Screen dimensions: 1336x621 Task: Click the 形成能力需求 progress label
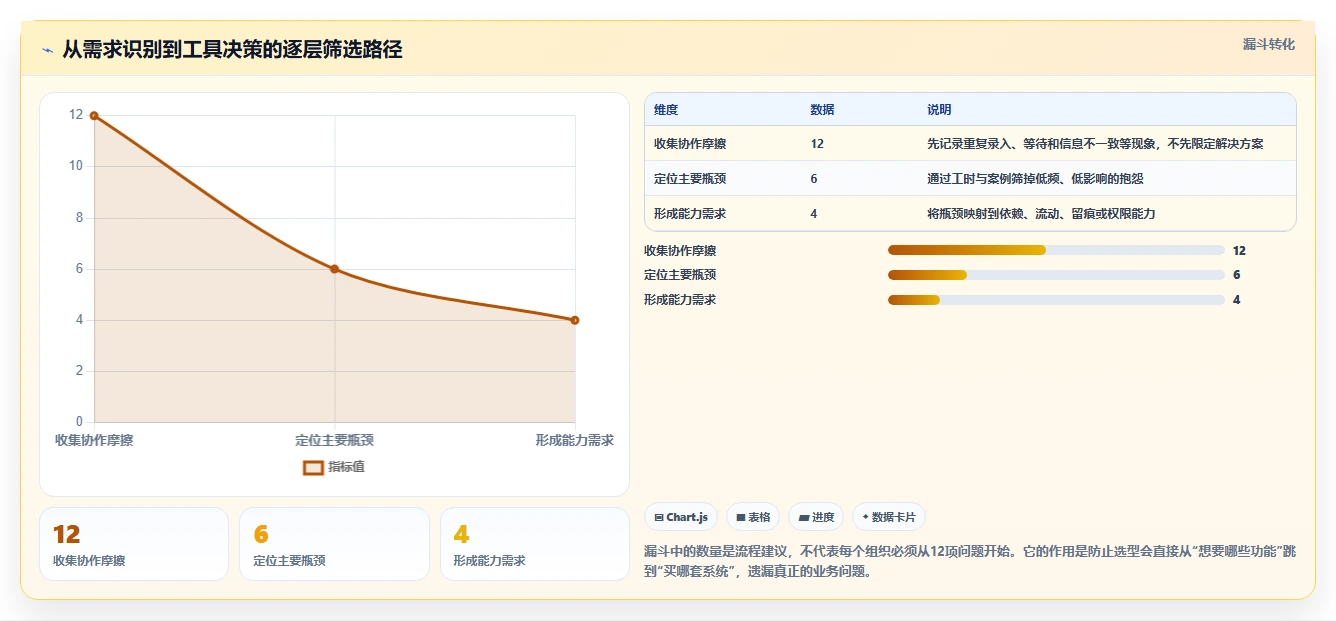[680, 300]
